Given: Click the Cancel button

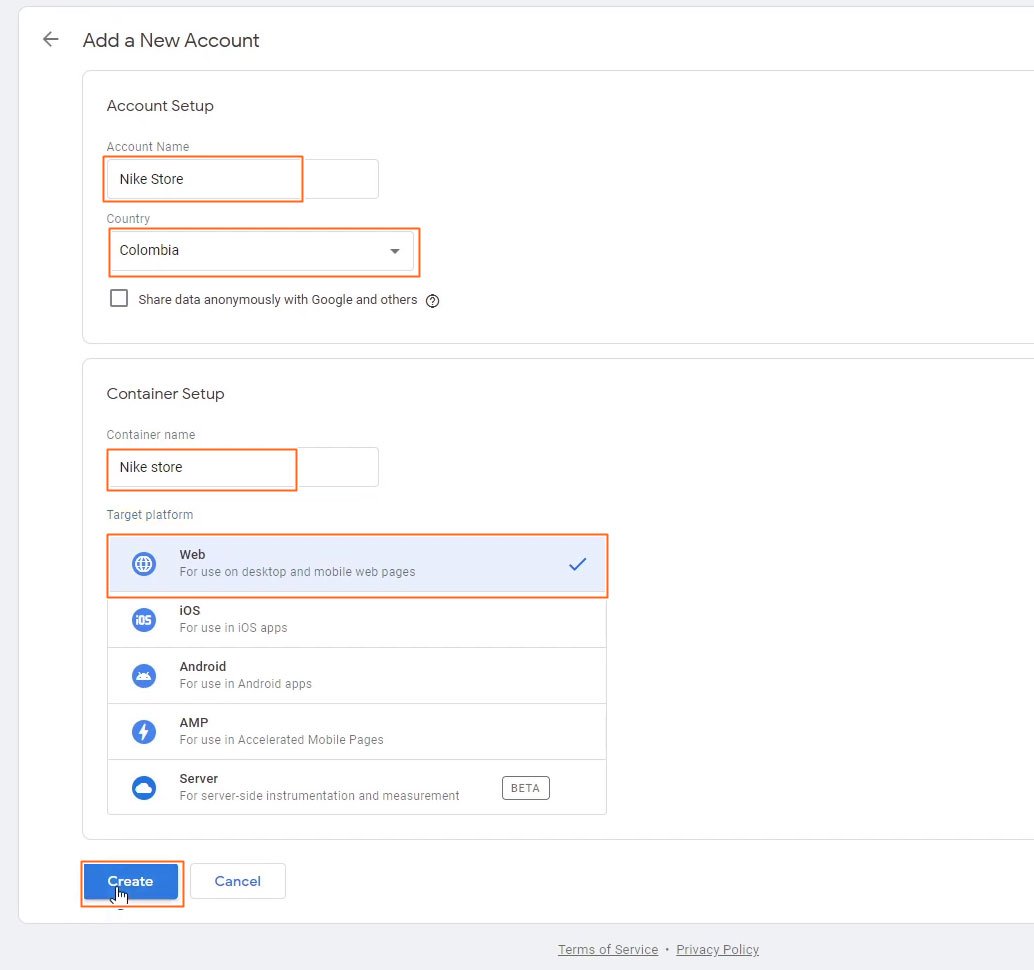Looking at the screenshot, I should tap(237, 881).
